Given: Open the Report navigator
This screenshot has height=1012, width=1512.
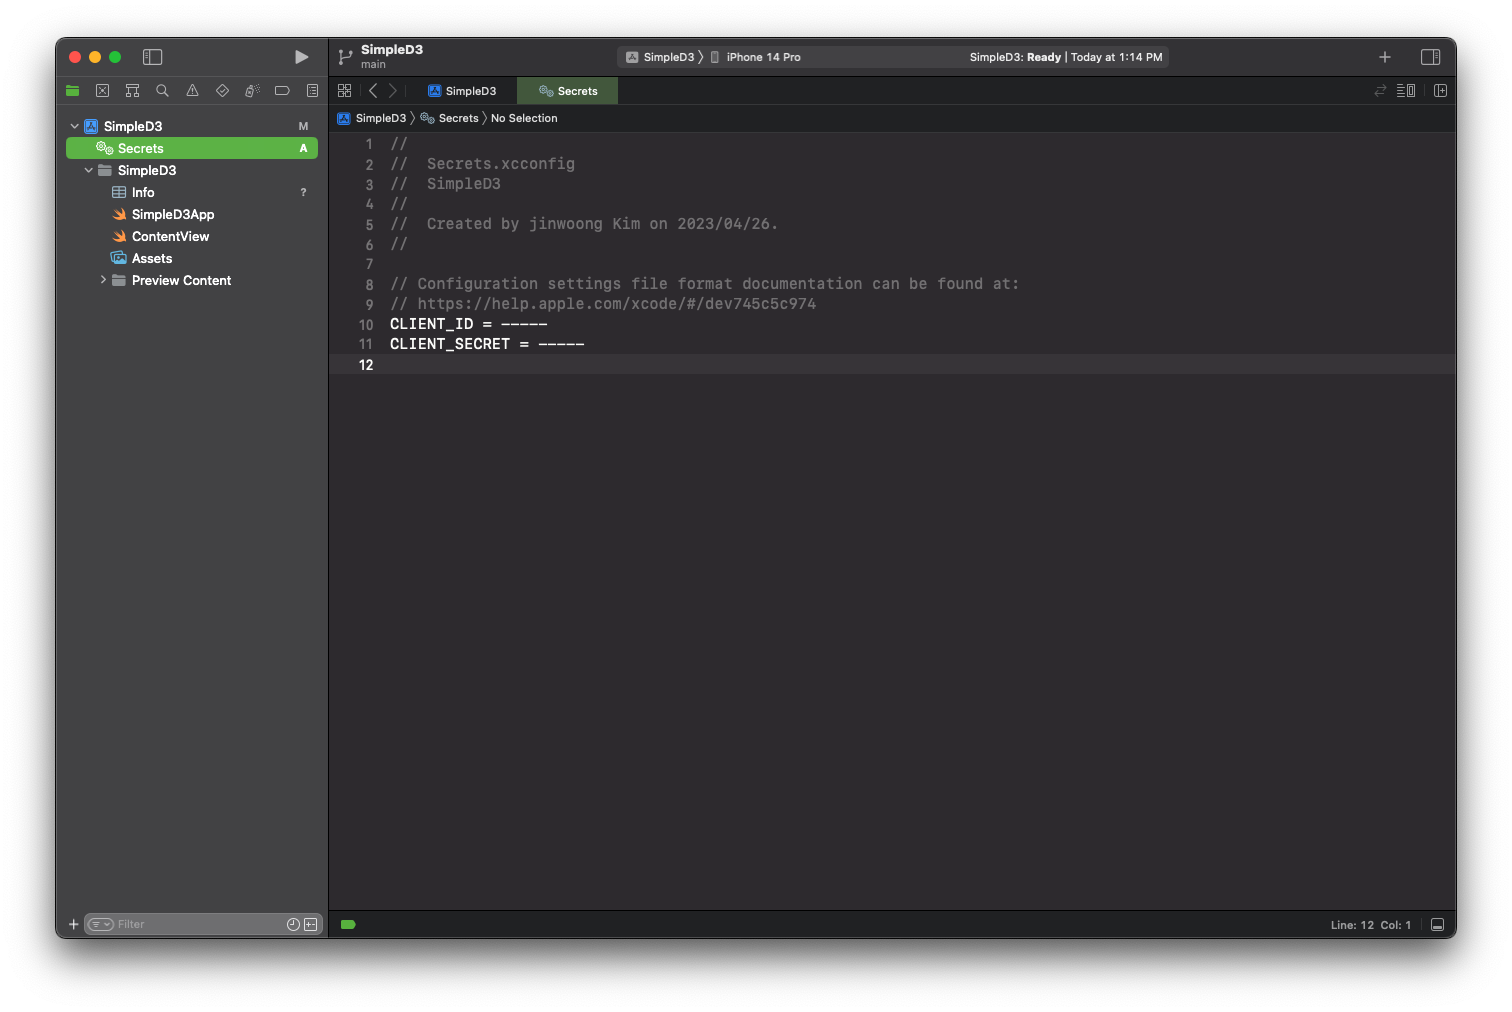Looking at the screenshot, I should [x=312, y=91].
